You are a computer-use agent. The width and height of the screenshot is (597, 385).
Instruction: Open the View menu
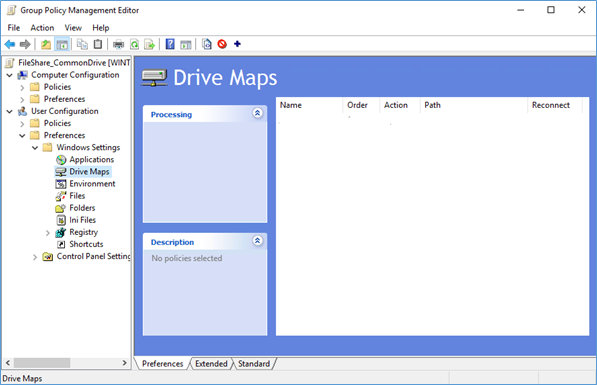pos(73,28)
